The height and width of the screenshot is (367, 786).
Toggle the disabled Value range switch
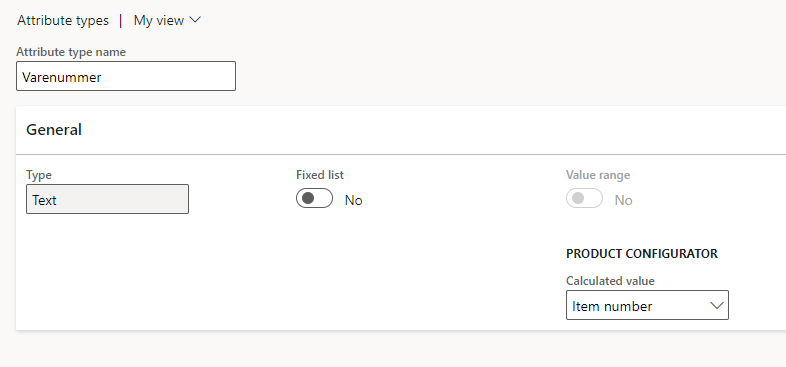[584, 198]
